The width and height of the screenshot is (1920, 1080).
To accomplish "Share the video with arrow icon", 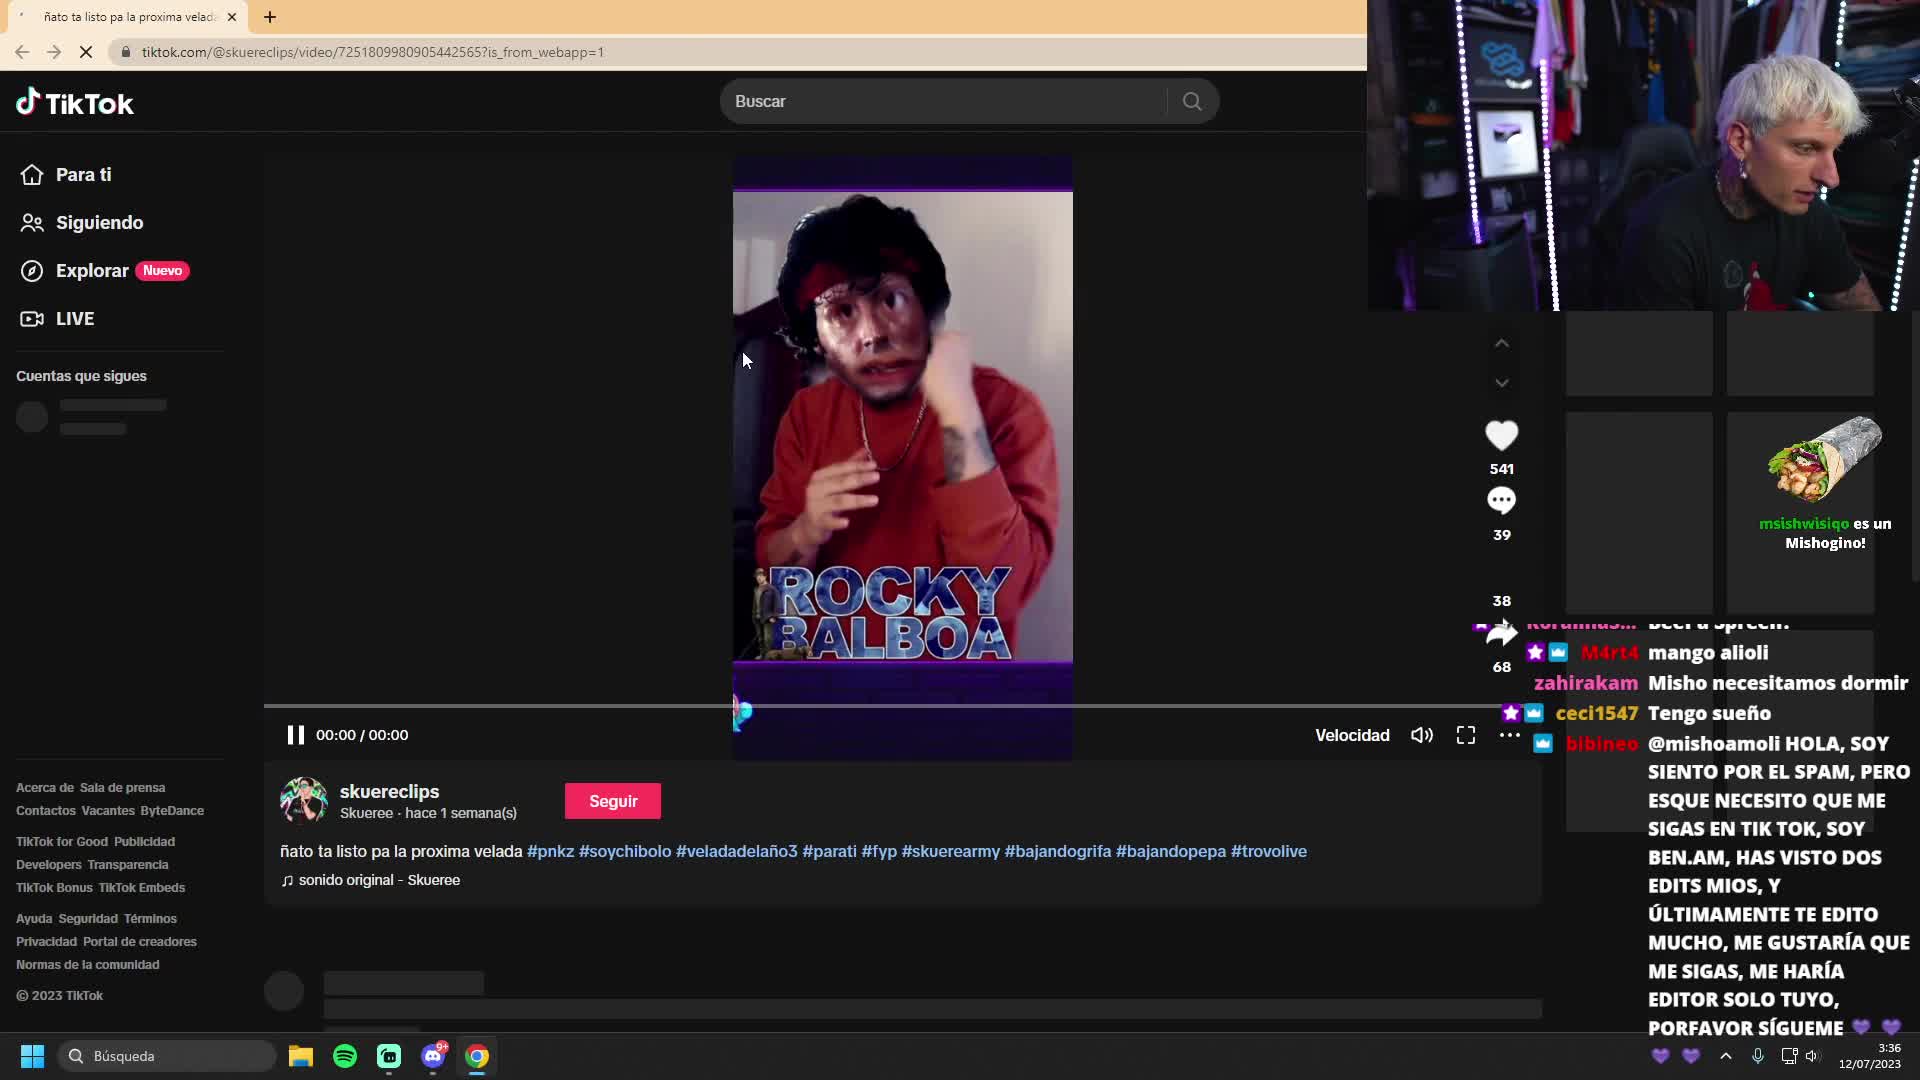I will (1501, 633).
